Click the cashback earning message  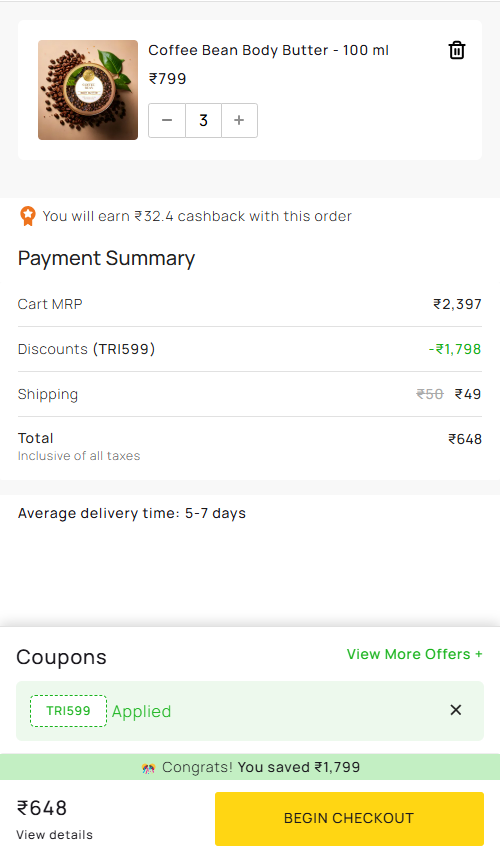pyautogui.click(x=197, y=216)
